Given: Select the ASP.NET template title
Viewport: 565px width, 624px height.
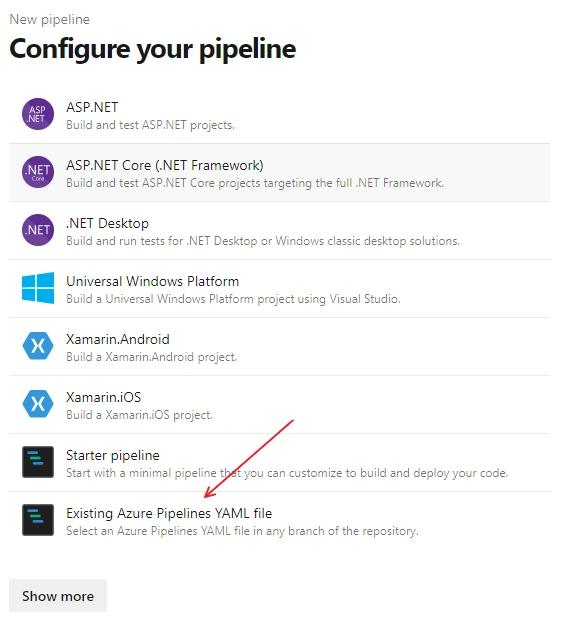Looking at the screenshot, I should pyautogui.click(x=92, y=107).
